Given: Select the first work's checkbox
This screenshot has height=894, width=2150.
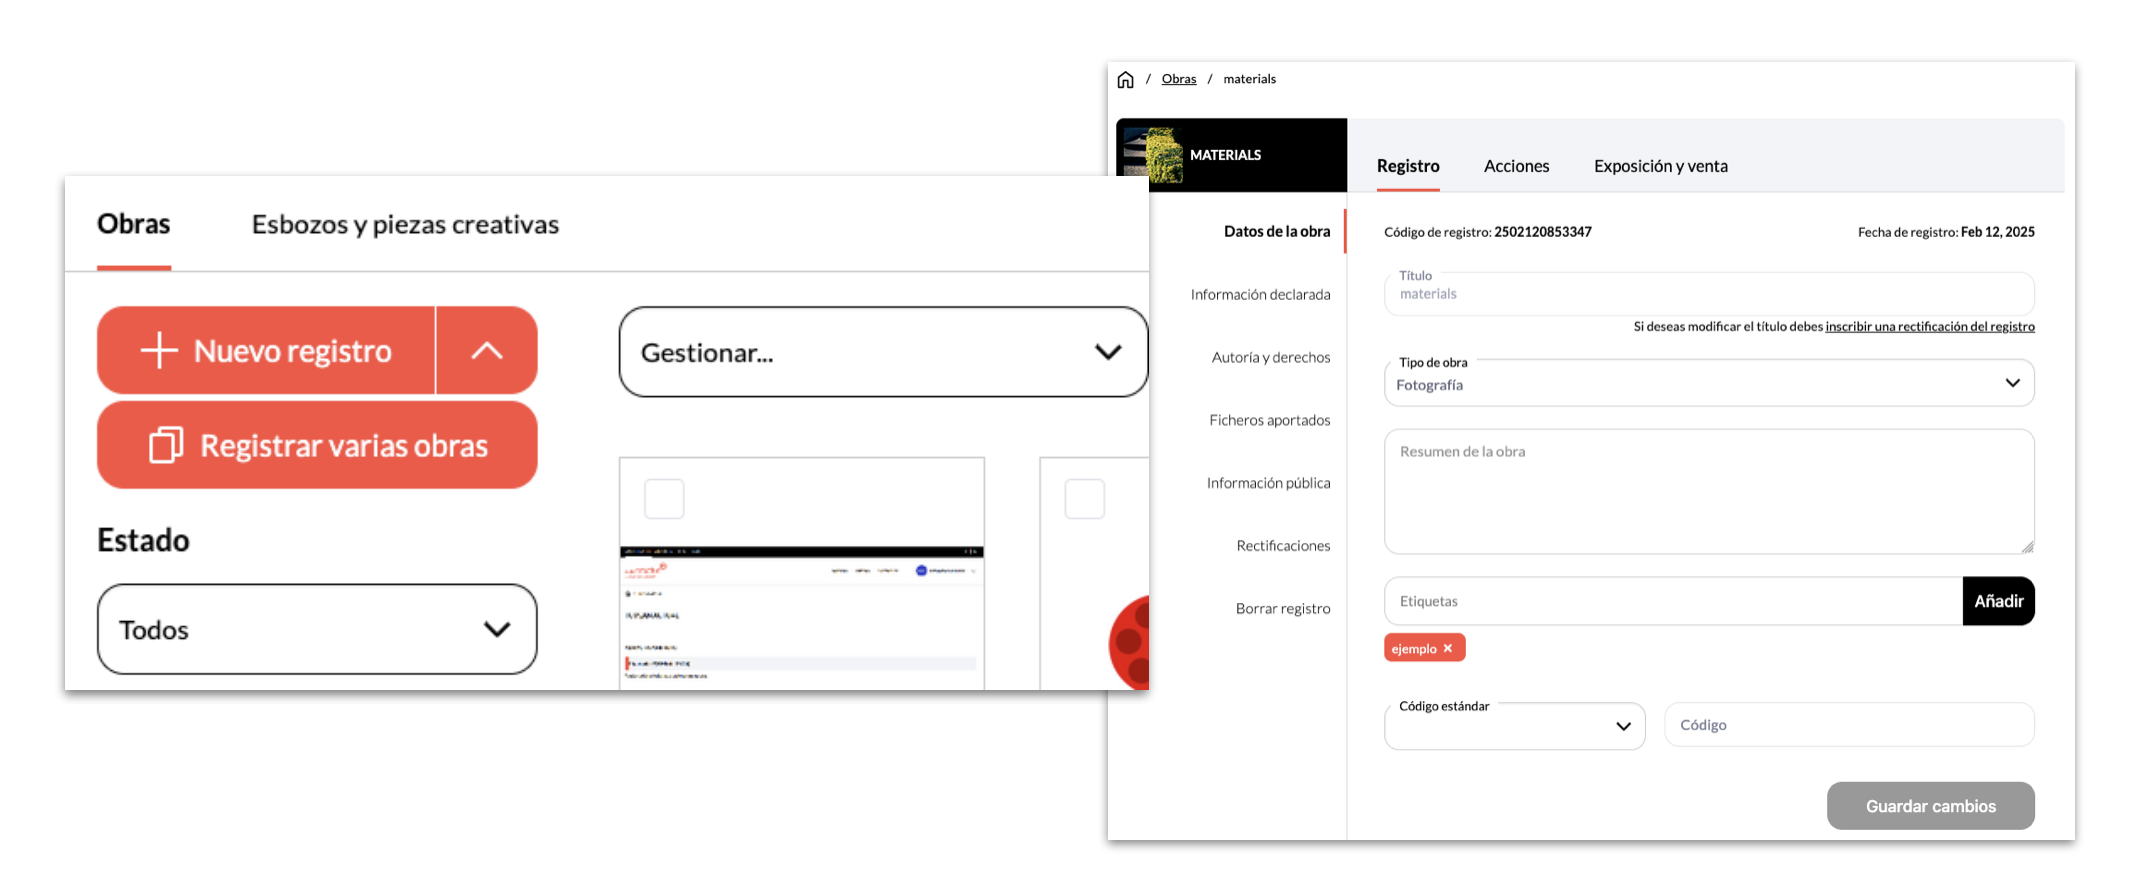Looking at the screenshot, I should 664,499.
